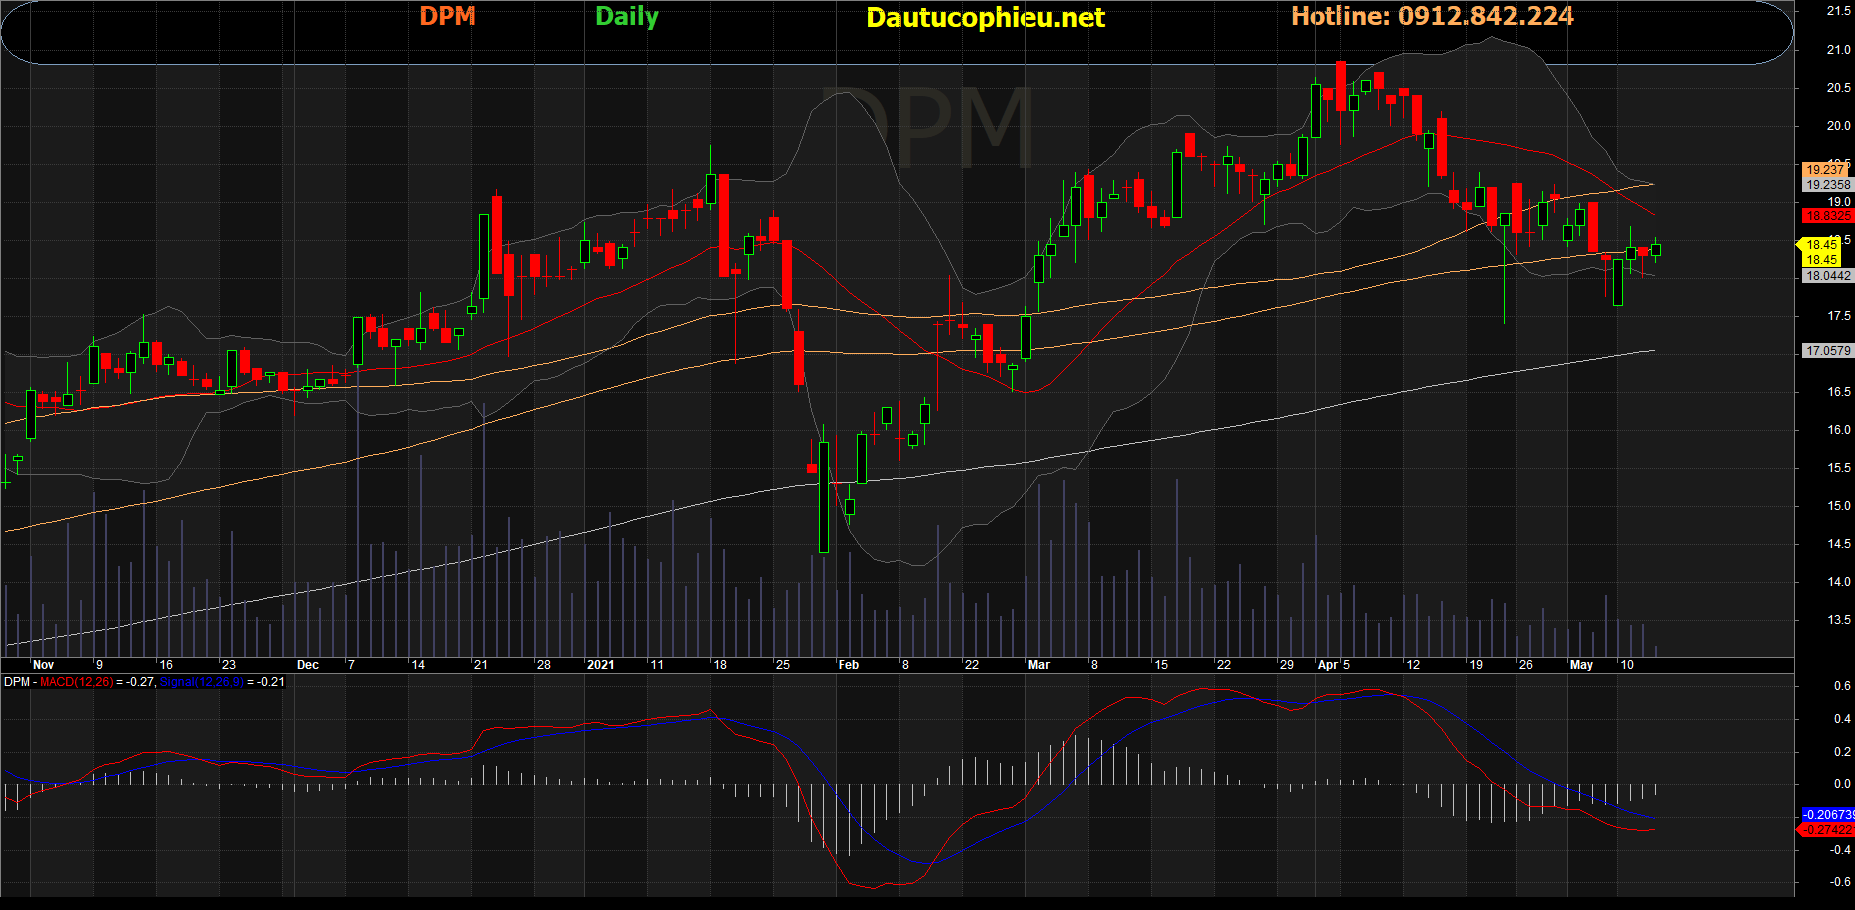Screen dimensions: 1855x910
Task: Click the 17.0579 price label
Action: point(1828,351)
